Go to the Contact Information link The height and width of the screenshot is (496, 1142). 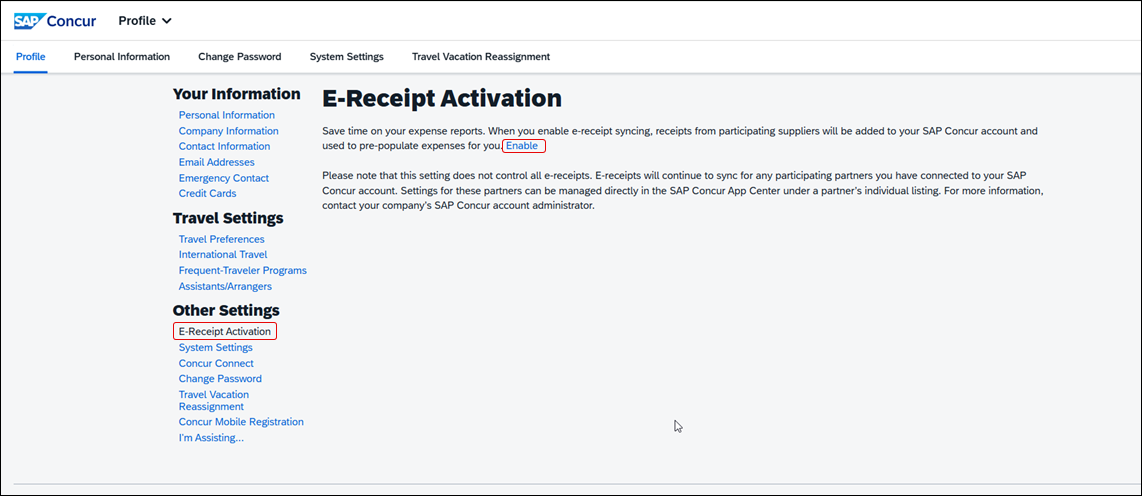(224, 146)
